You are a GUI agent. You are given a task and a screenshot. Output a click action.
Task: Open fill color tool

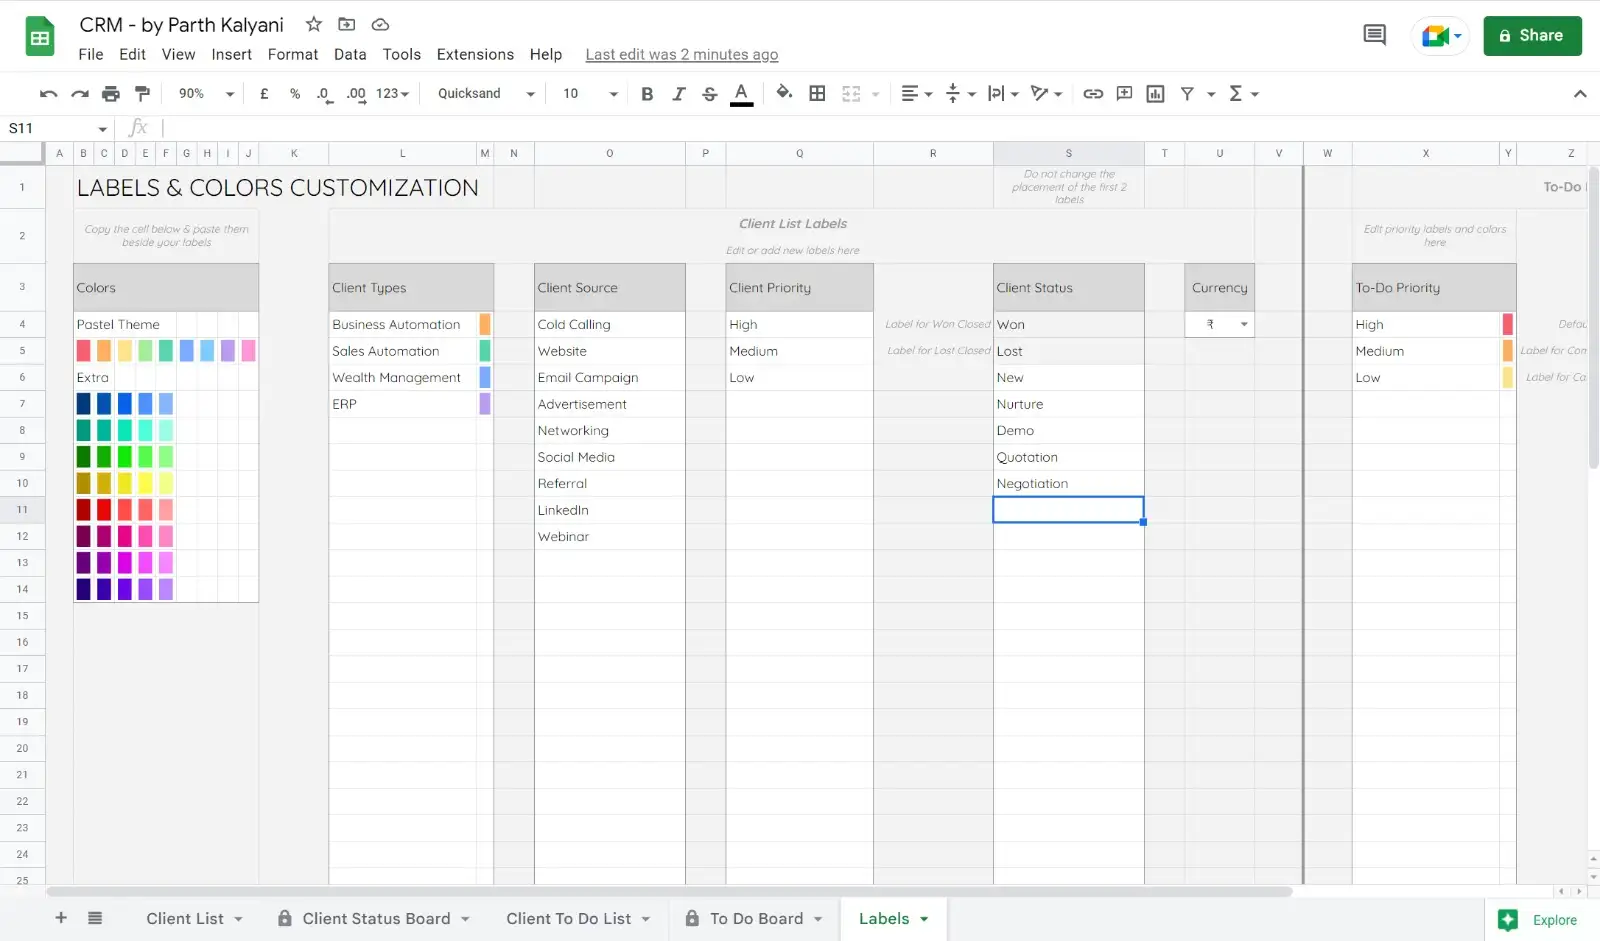click(785, 93)
